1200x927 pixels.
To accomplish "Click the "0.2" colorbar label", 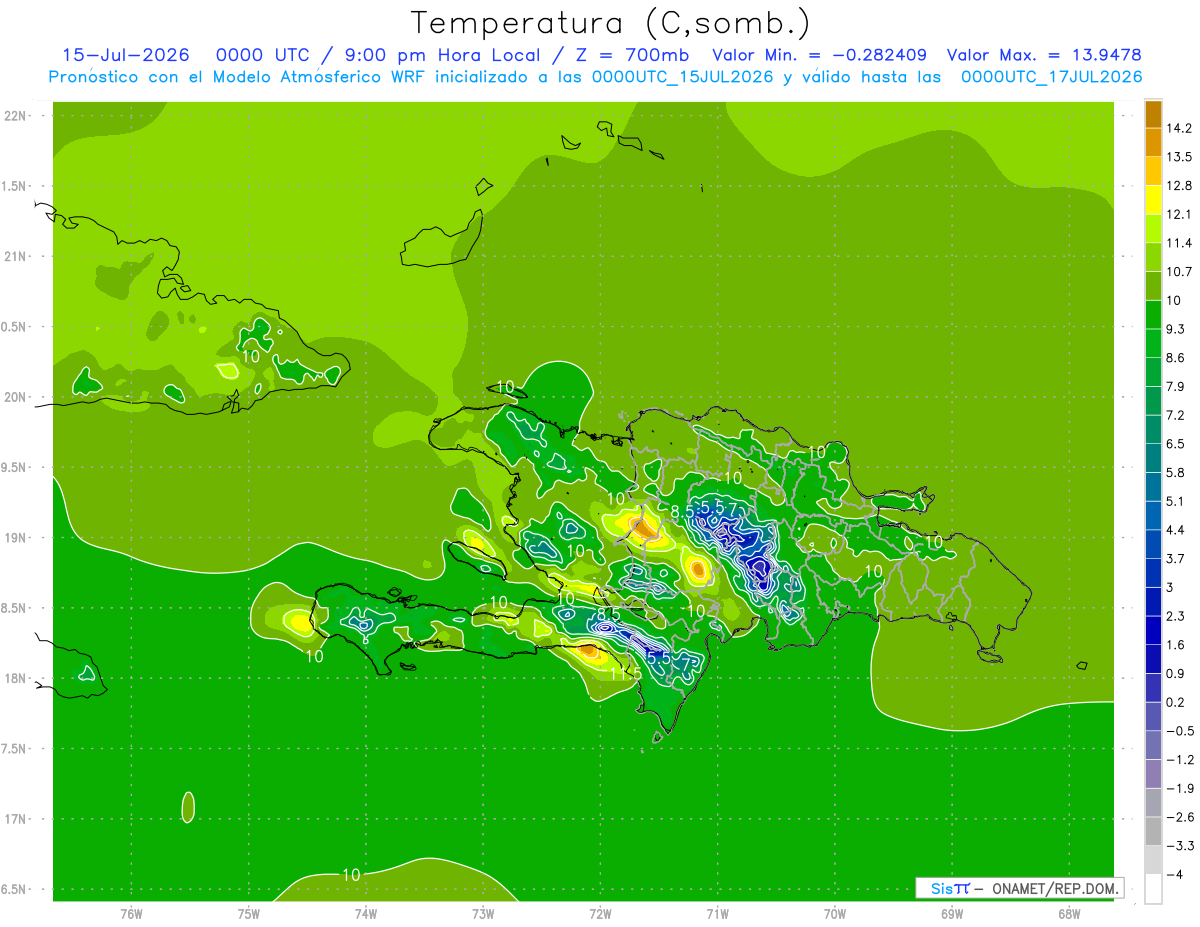I will point(1175,702).
